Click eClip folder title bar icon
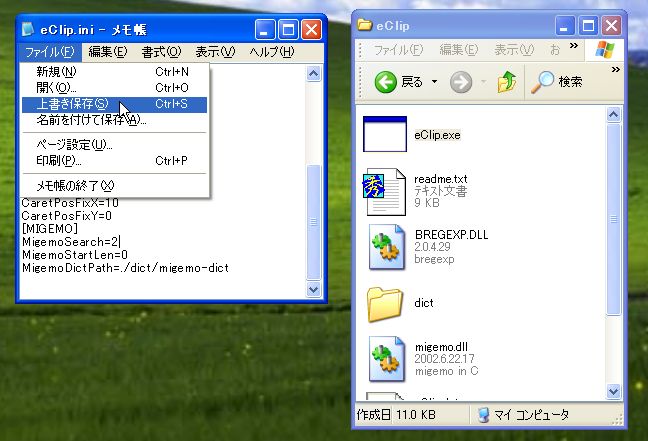This screenshot has width=648, height=441. point(364,25)
